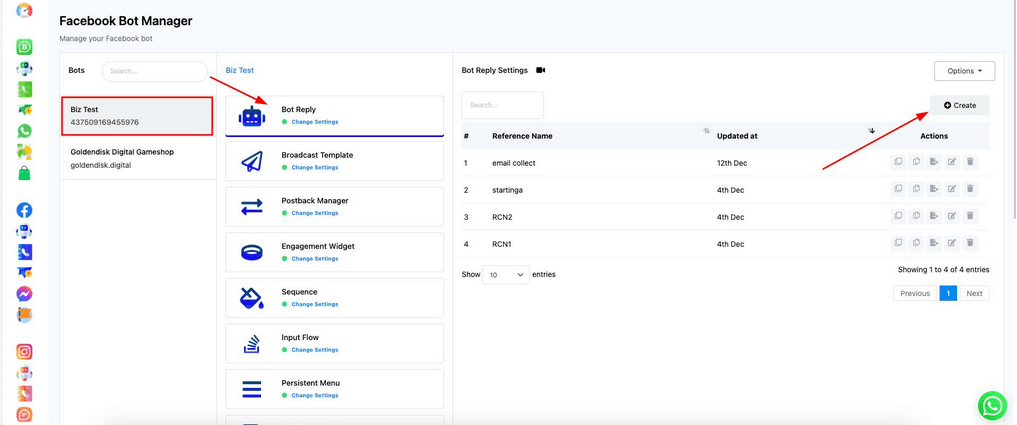The width and height of the screenshot is (1017, 425).
Task: Click the Create button
Action: pos(959,105)
